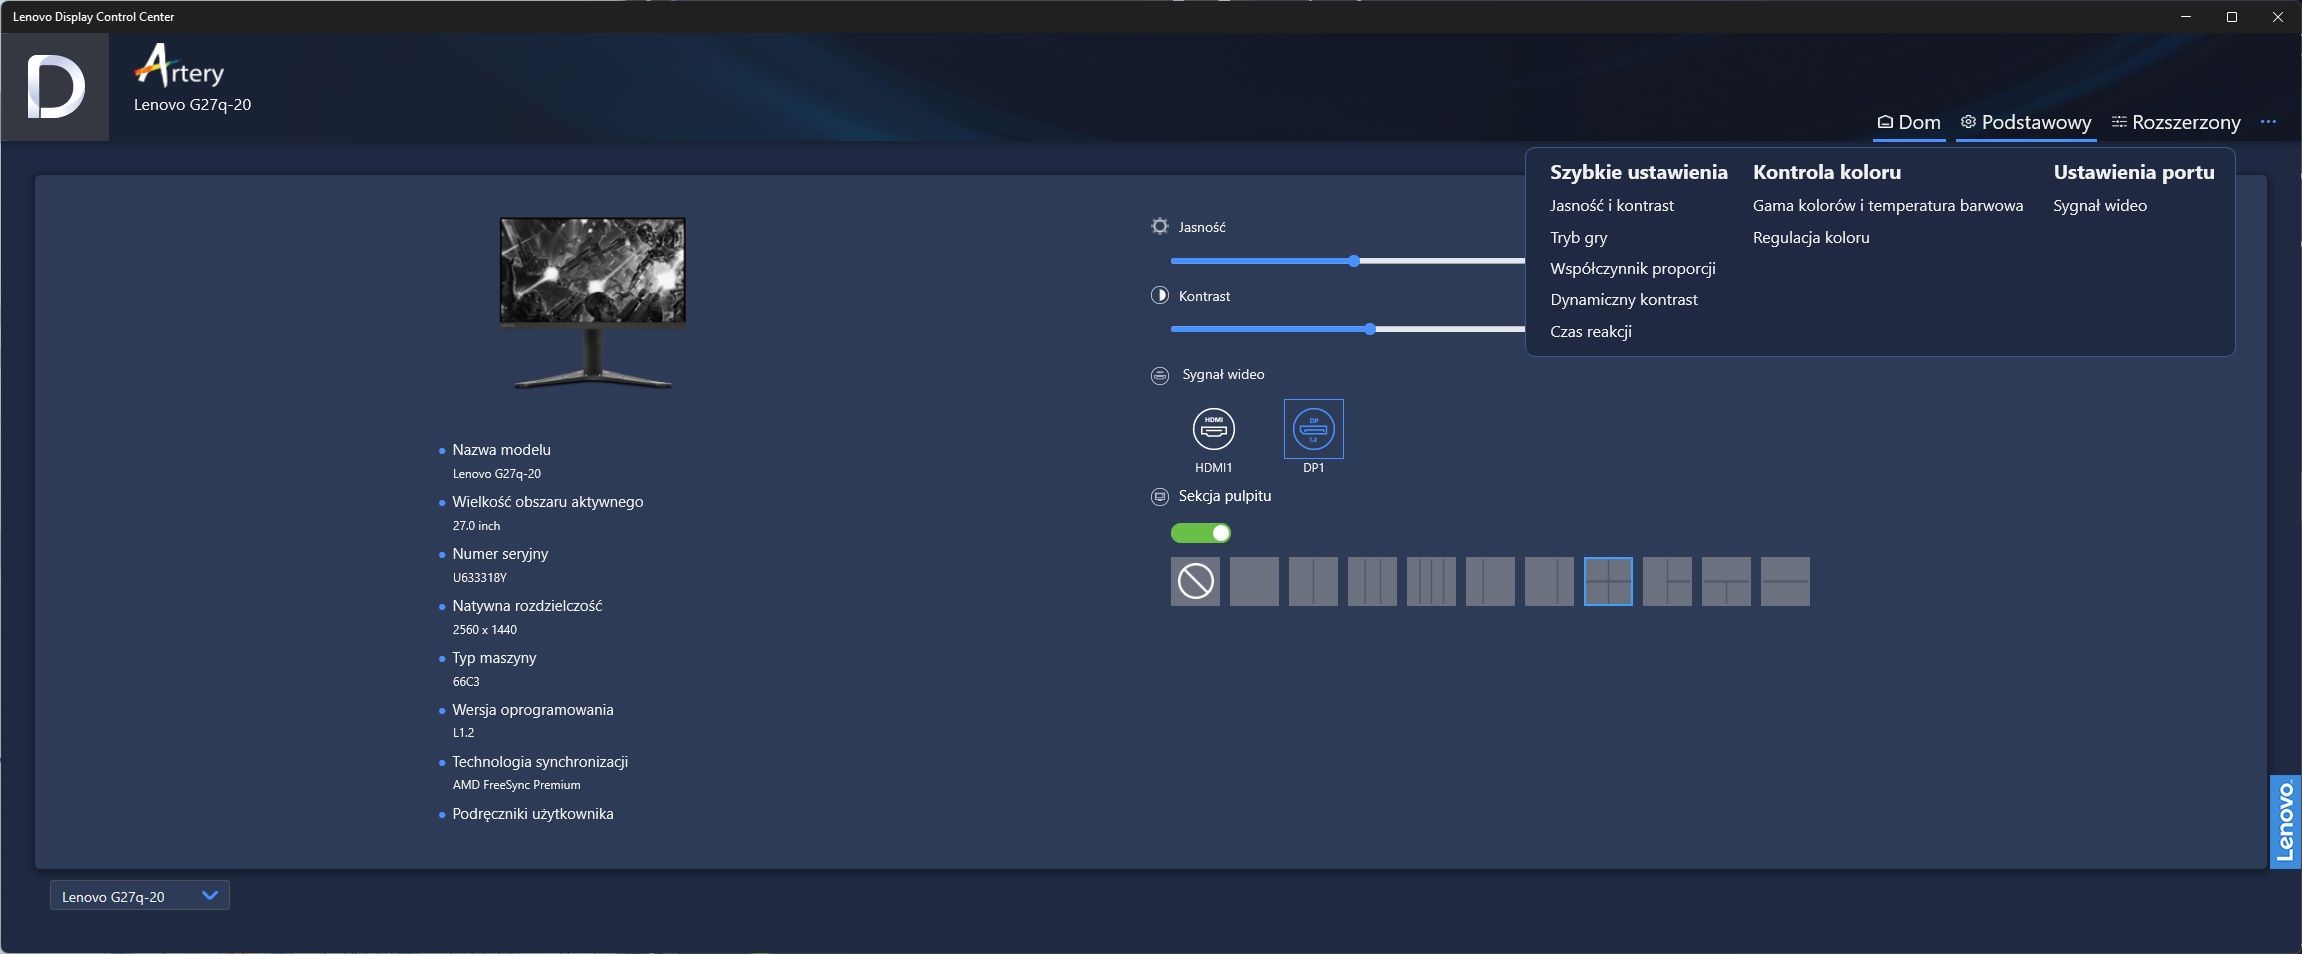Maximize the Lenovo Display Control Center window
Screen dimensions: 2302x954
coord(2231,17)
